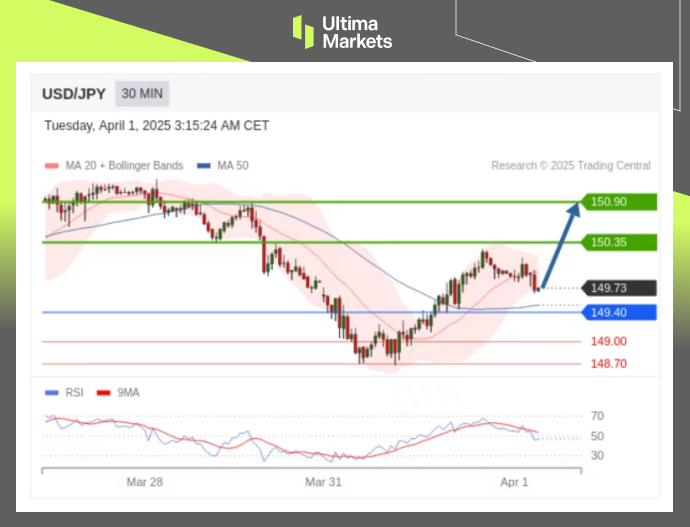Click the Ultima Markets brand name text

pos(356,32)
